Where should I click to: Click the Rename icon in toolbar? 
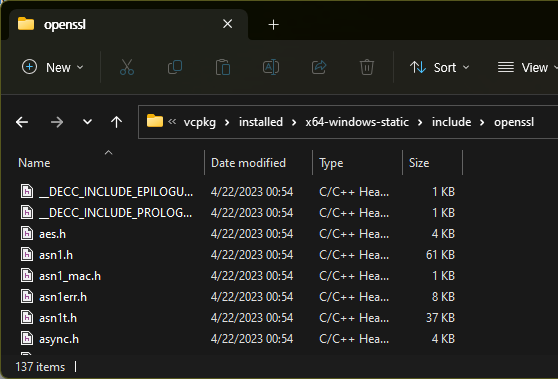click(x=271, y=67)
